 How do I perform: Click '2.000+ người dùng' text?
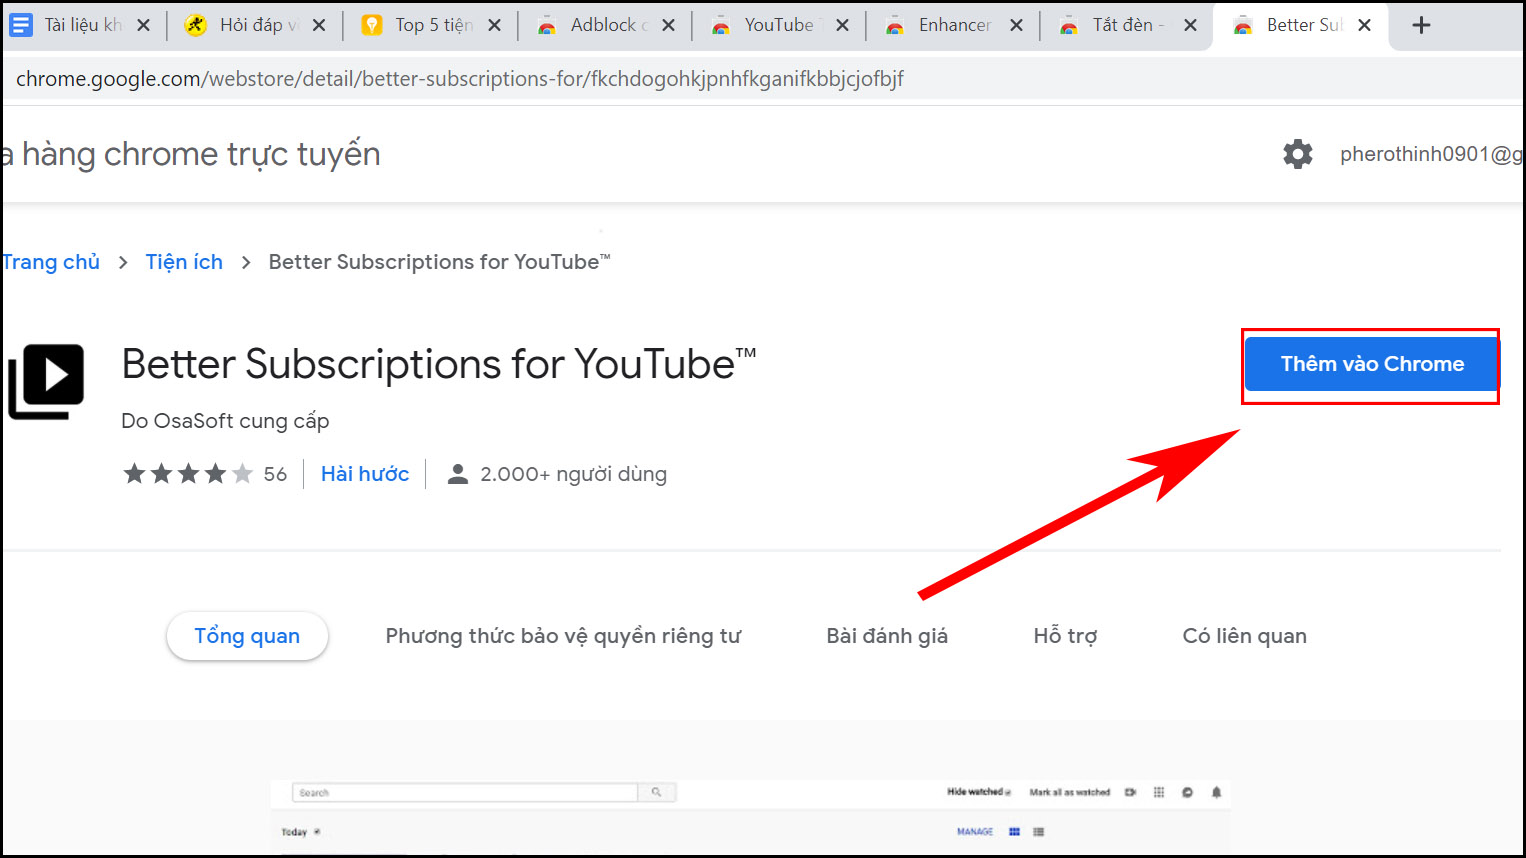click(x=573, y=474)
